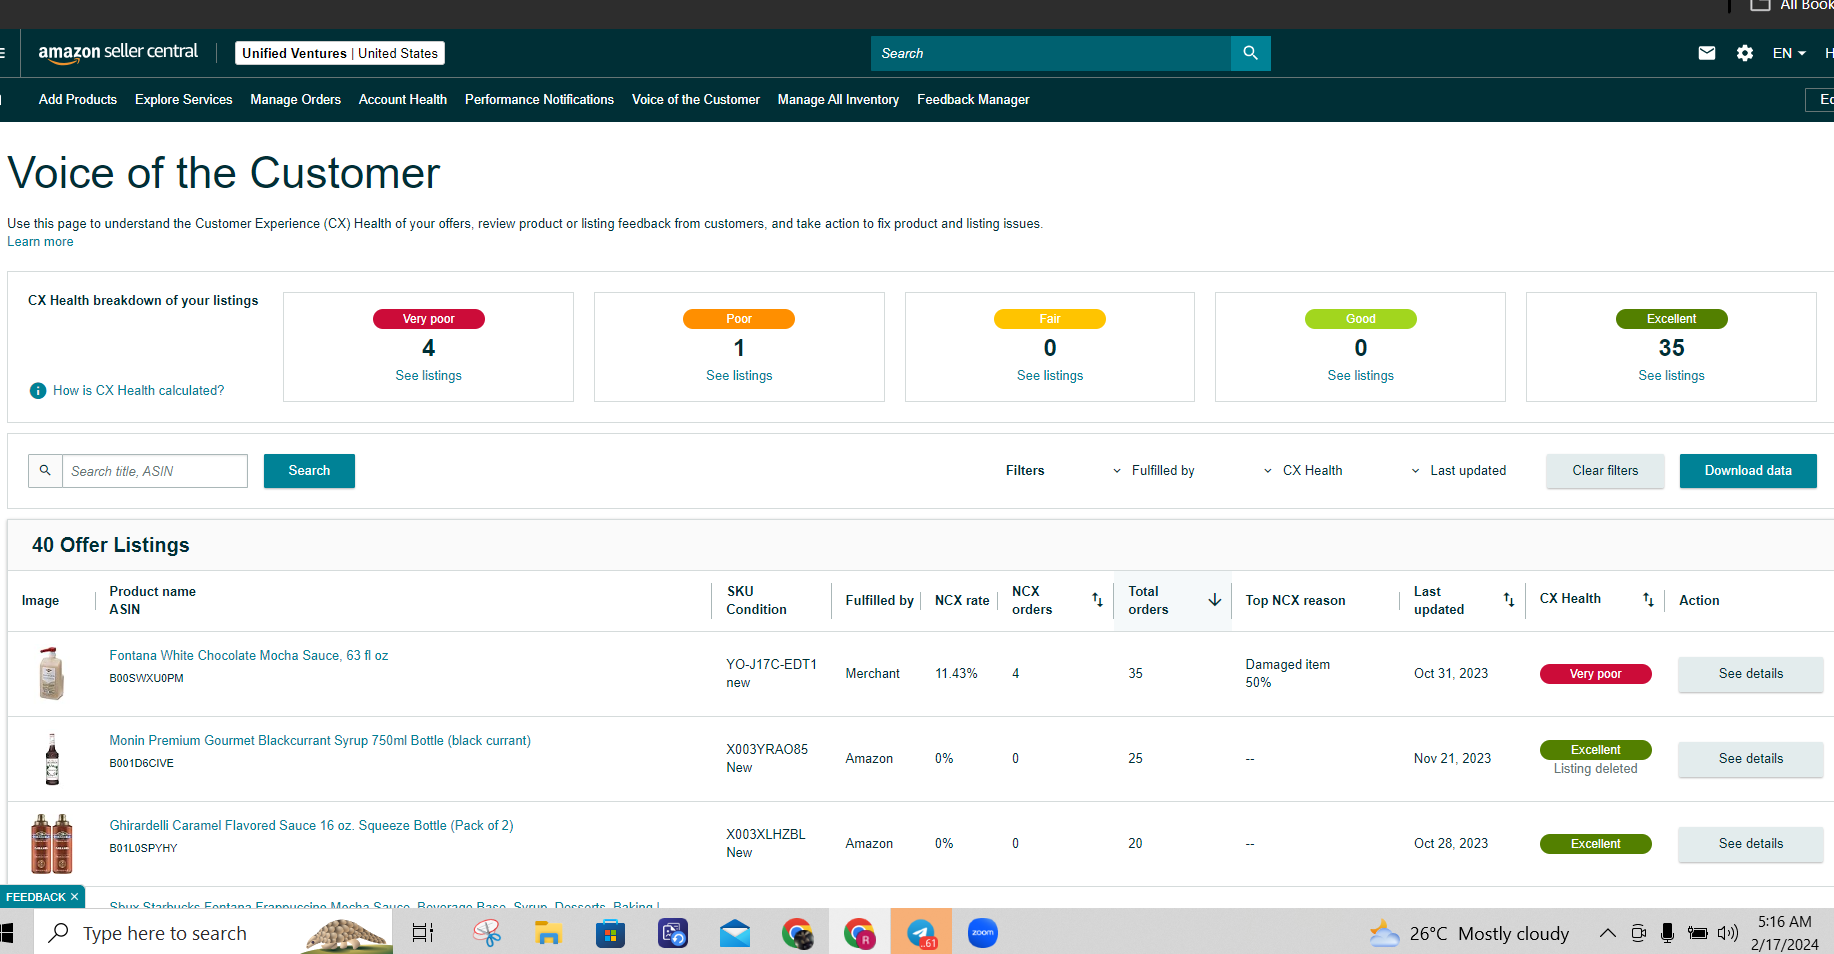The image size is (1834, 954).
Task: Open the weather widget showing 26°C Mostly cloudy
Action: pyautogui.click(x=1469, y=933)
